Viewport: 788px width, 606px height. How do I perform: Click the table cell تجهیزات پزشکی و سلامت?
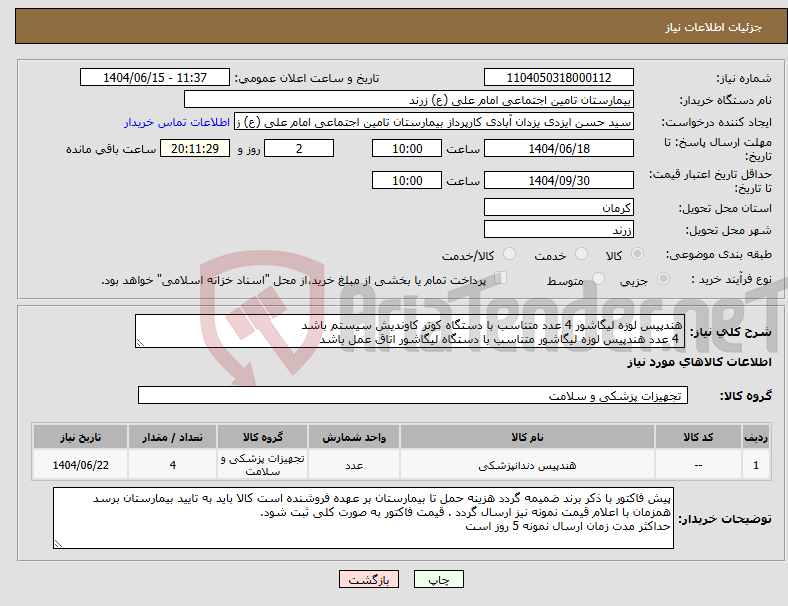tap(262, 465)
